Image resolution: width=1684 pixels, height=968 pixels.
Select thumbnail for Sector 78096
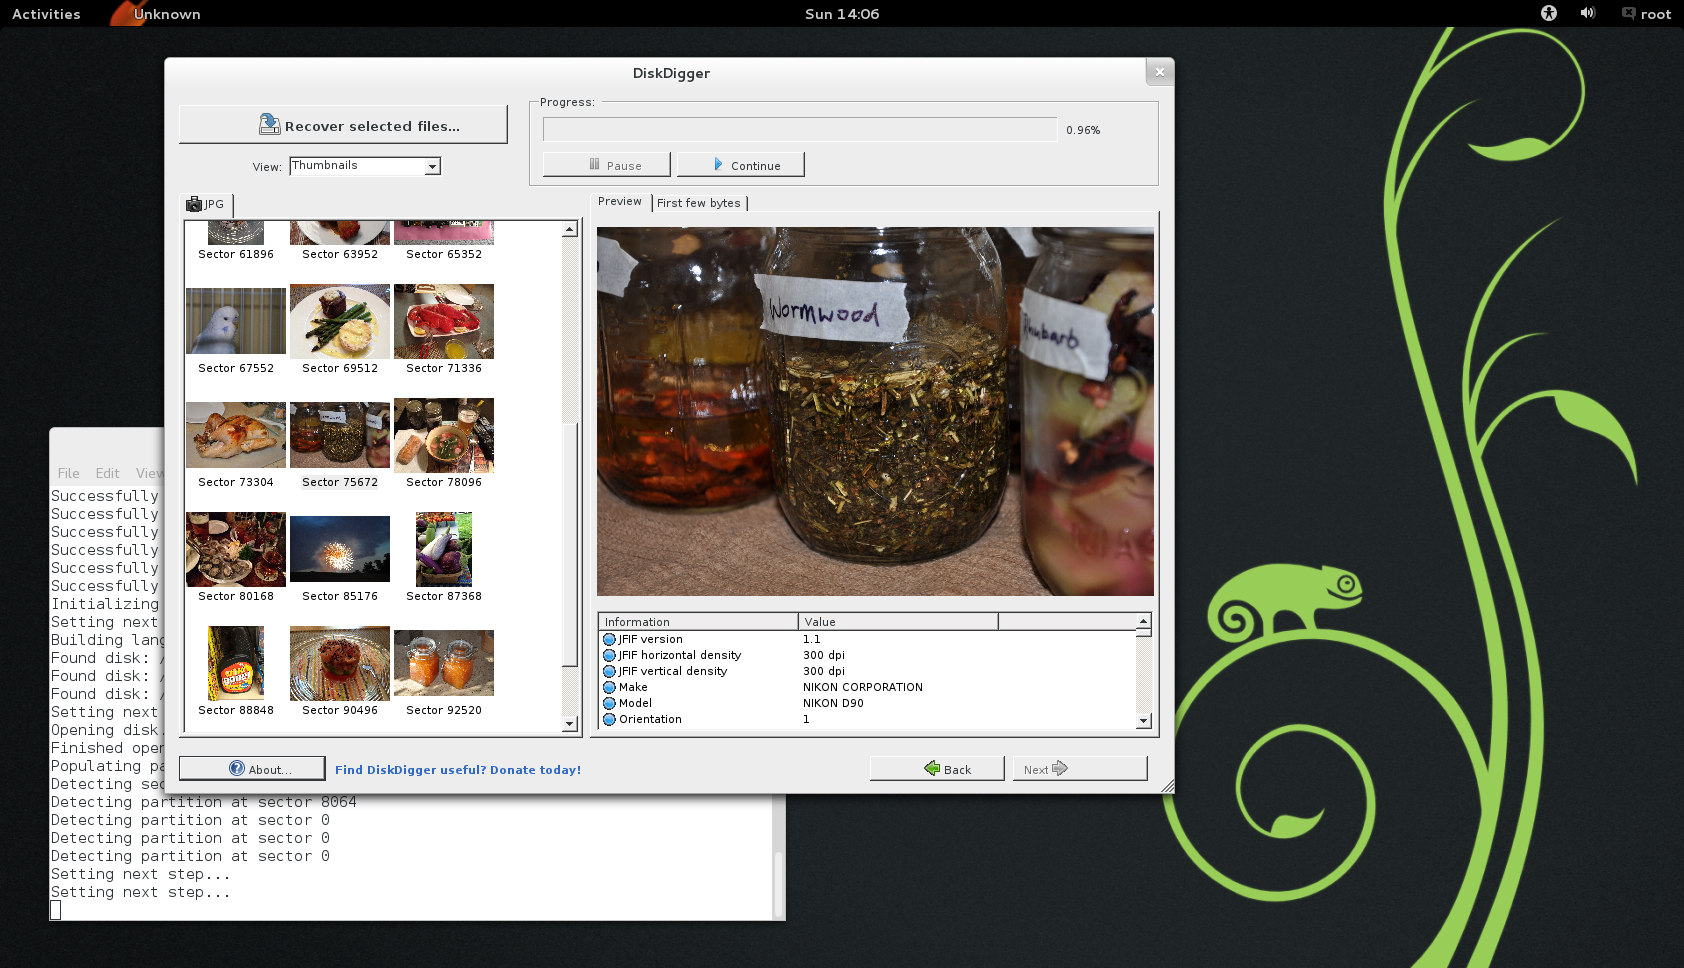[444, 435]
